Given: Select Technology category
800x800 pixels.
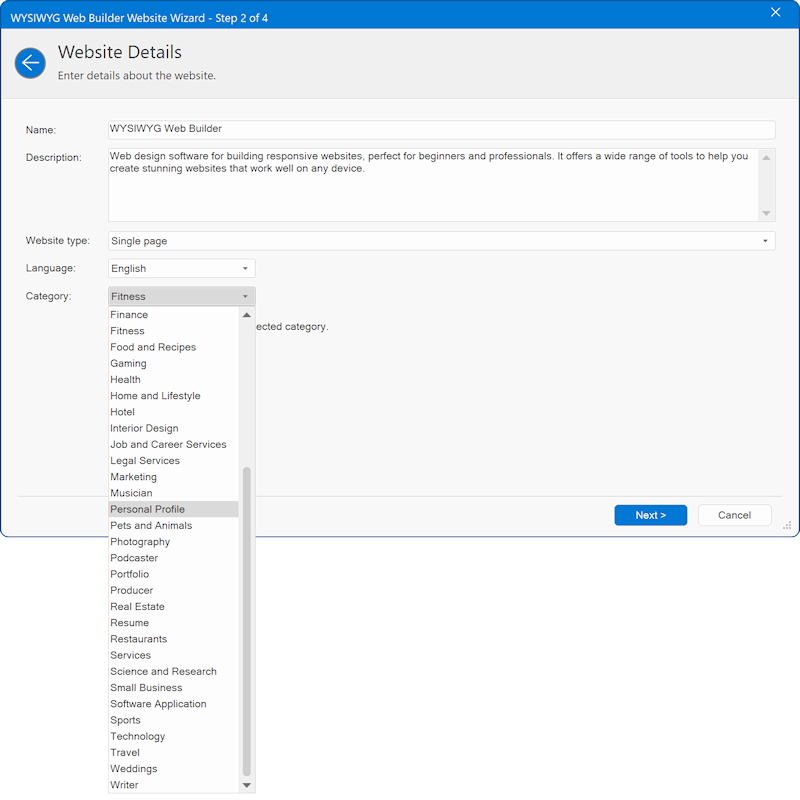Looking at the screenshot, I should click(173, 737).
